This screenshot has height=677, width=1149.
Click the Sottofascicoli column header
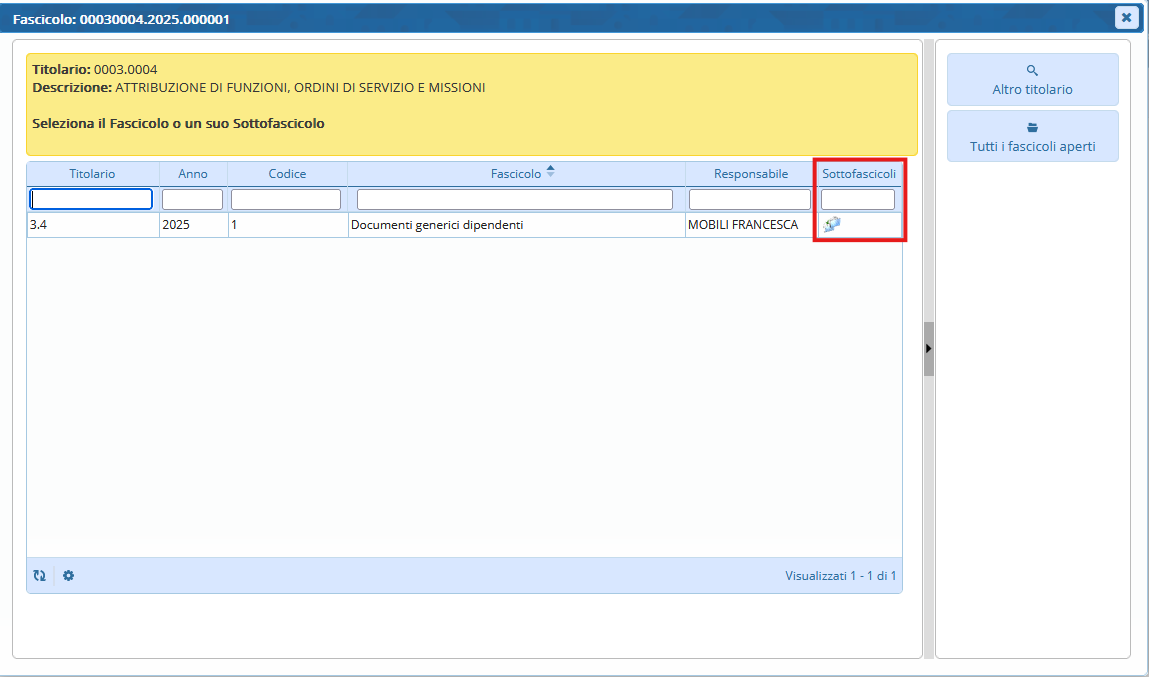[x=858, y=174]
